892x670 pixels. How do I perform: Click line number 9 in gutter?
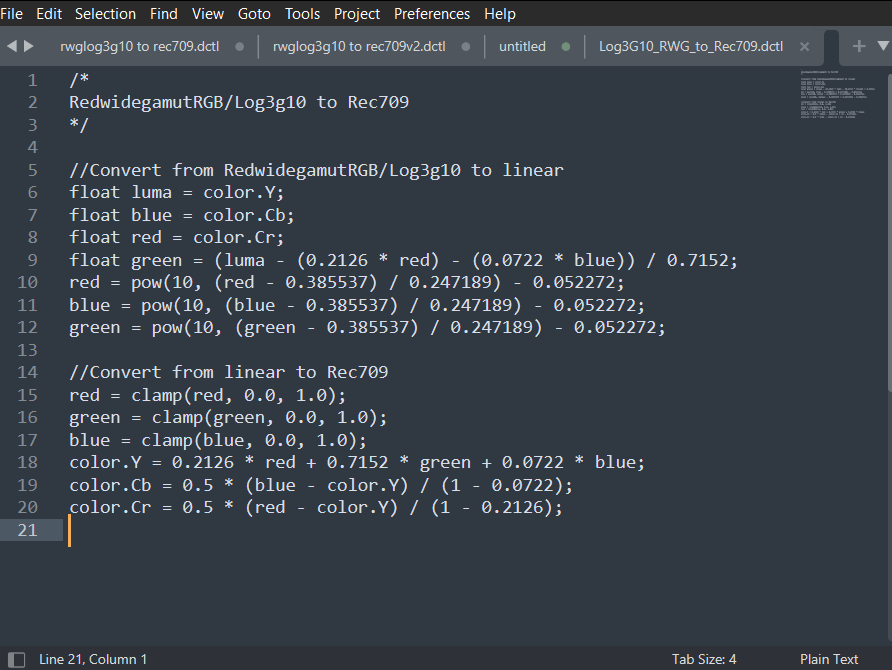[x=32, y=260]
